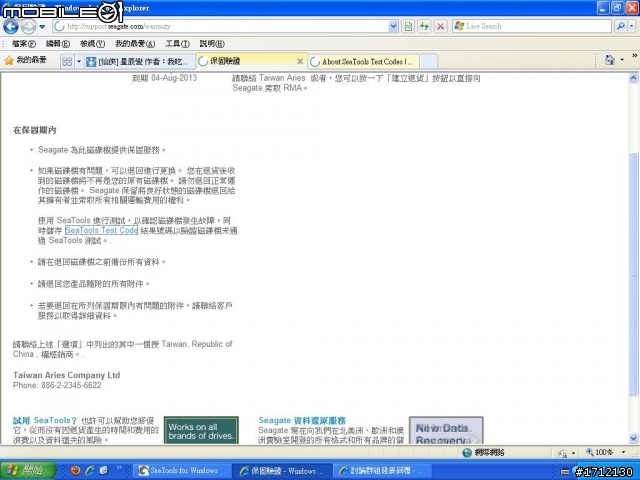The width and height of the screenshot is (640, 480).
Task: Click the Live Search input box
Action: [531, 27]
